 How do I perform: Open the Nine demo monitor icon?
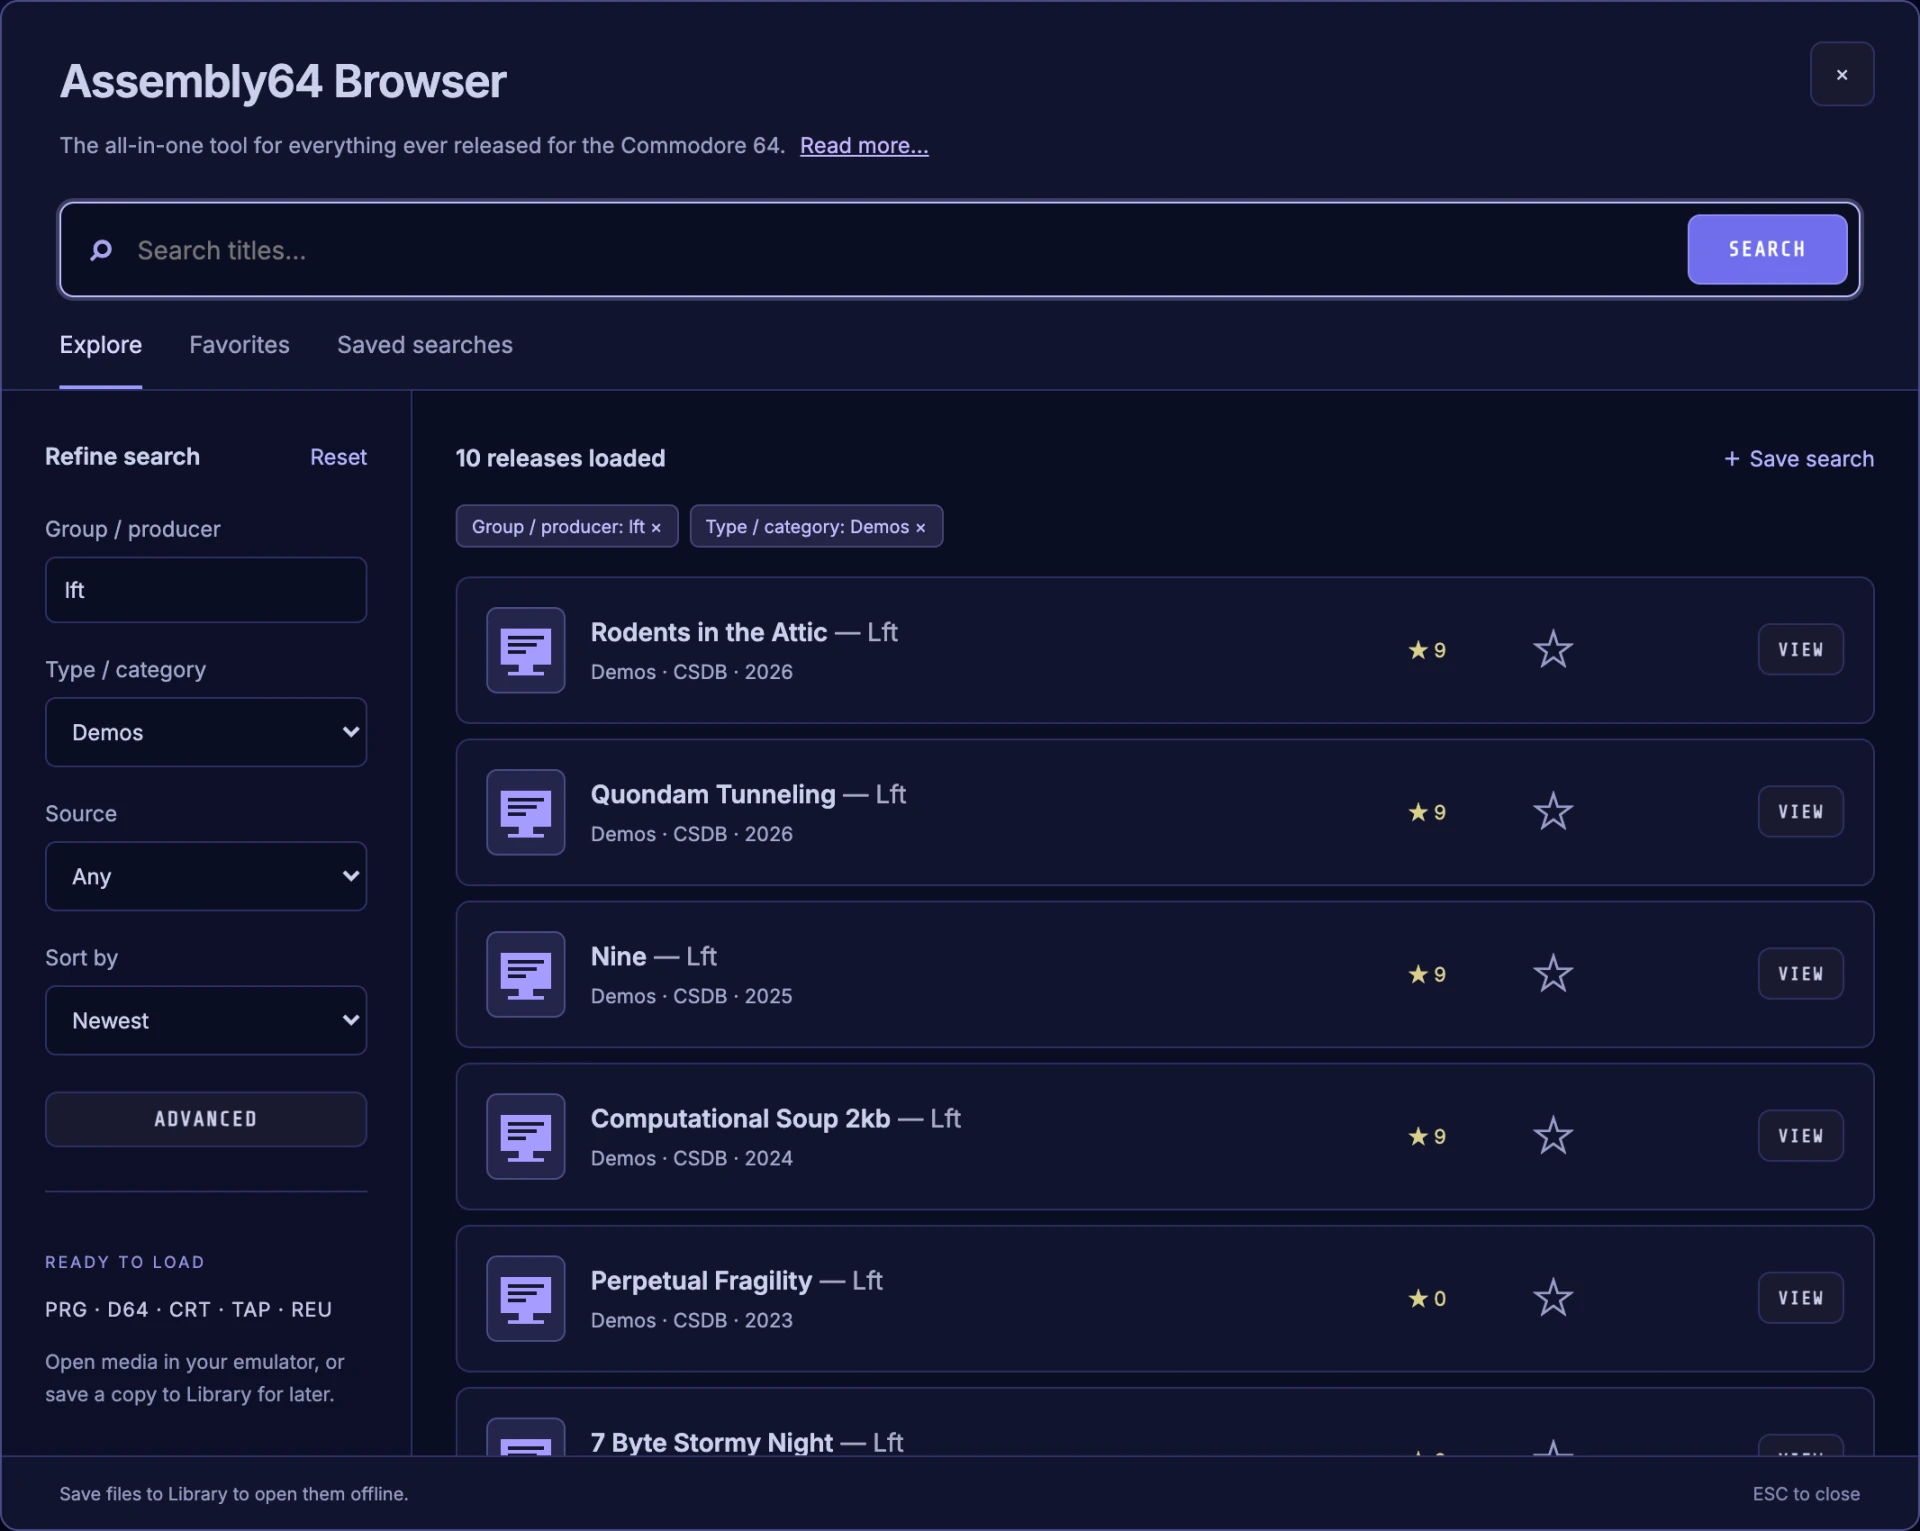[525, 974]
